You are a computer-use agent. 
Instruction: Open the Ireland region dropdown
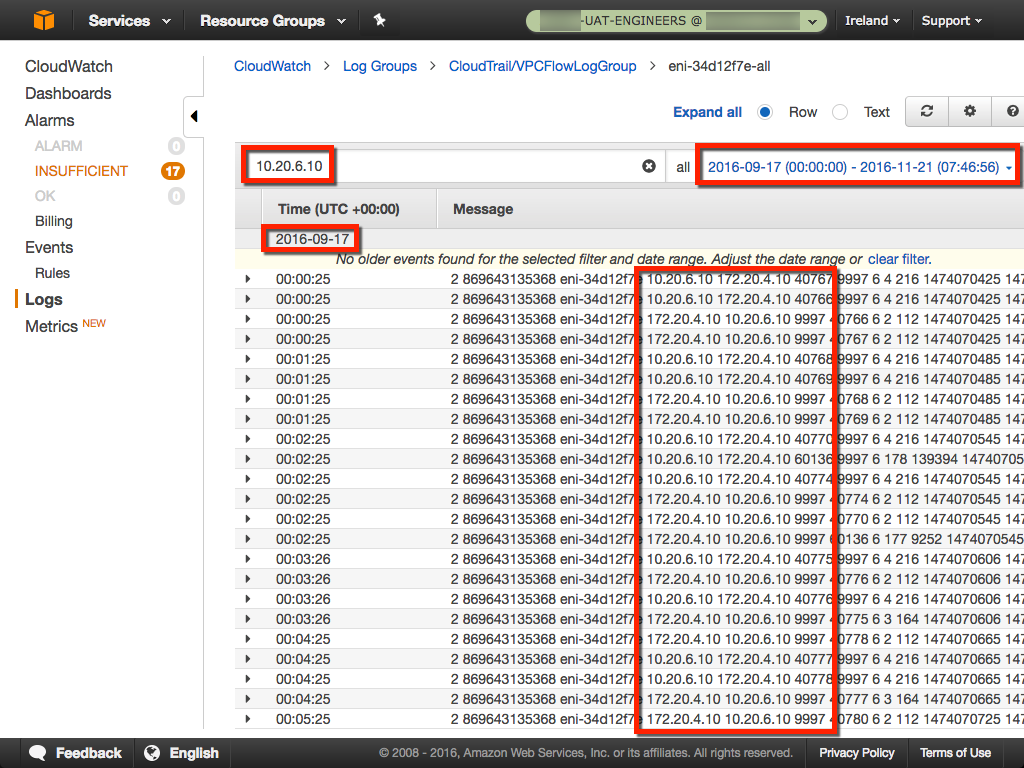pos(871,20)
